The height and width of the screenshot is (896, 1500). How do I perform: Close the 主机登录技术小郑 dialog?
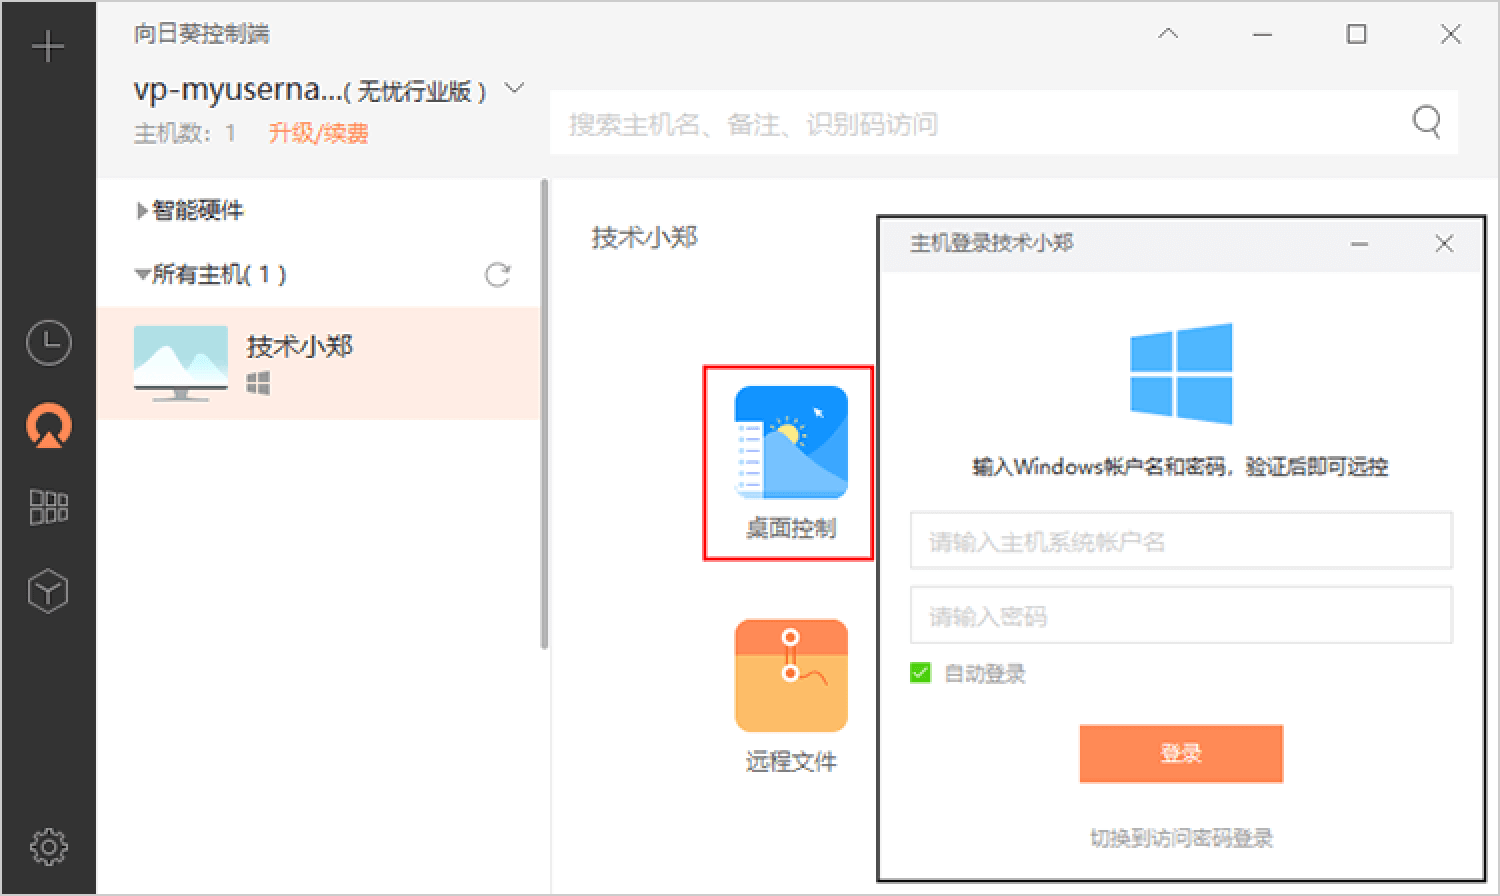1444,244
